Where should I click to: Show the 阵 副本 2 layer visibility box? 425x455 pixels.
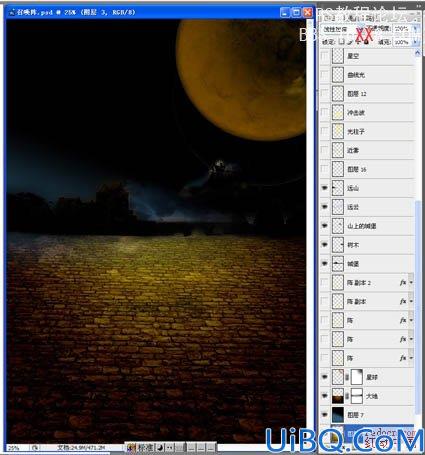click(x=324, y=283)
